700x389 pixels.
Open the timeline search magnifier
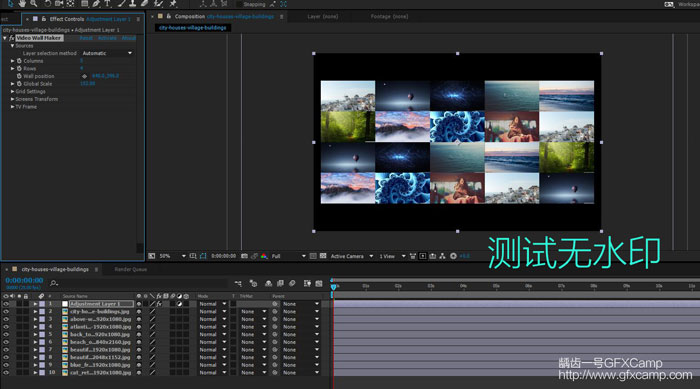click(54, 283)
